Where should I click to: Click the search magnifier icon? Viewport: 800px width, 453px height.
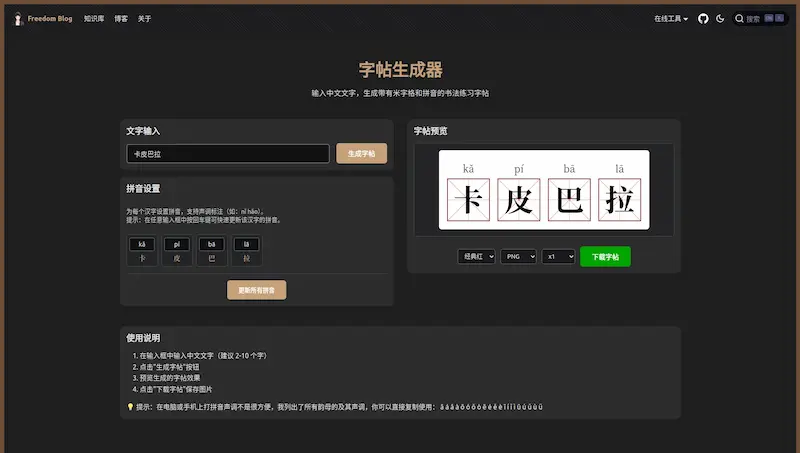pyautogui.click(x=739, y=19)
